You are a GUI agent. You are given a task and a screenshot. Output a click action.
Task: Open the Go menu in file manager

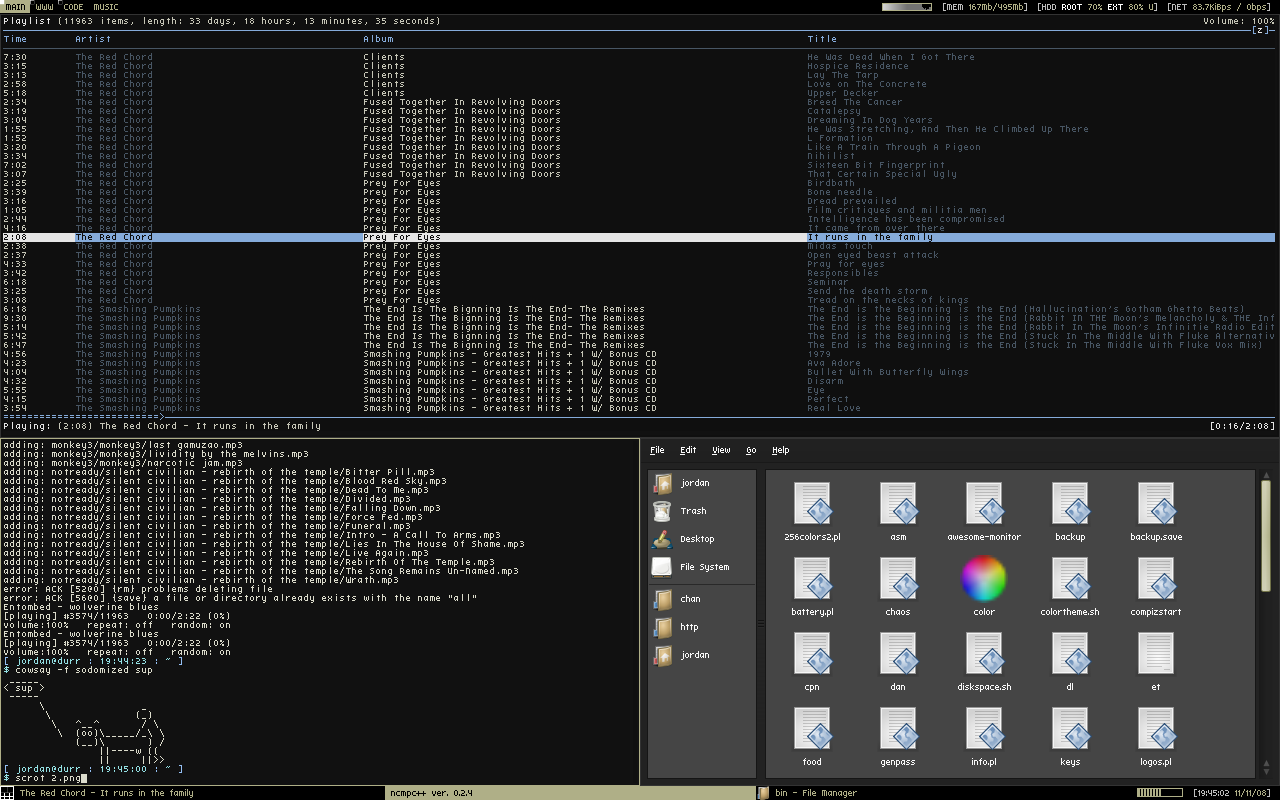point(751,450)
